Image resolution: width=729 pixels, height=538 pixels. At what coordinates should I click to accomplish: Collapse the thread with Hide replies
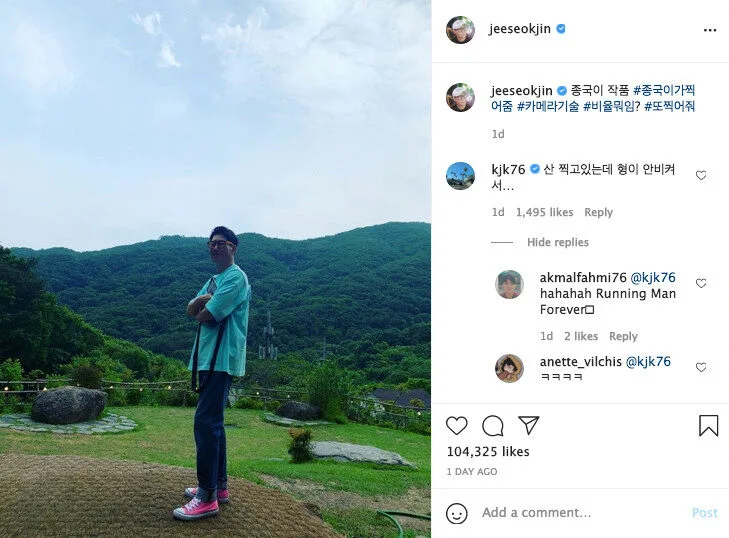pos(557,242)
